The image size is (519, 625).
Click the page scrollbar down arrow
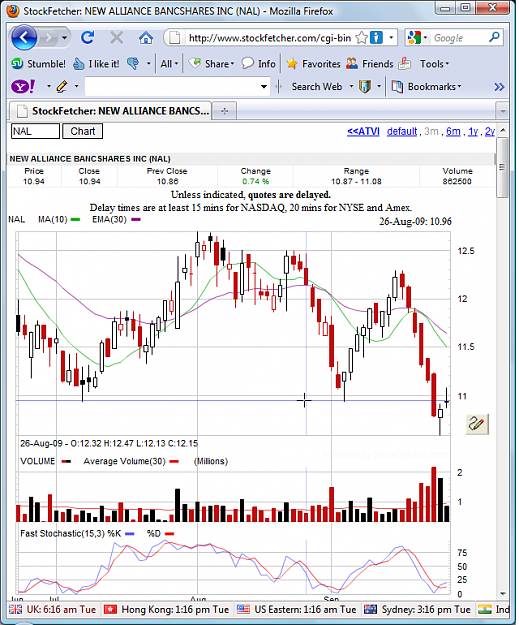(x=503, y=594)
